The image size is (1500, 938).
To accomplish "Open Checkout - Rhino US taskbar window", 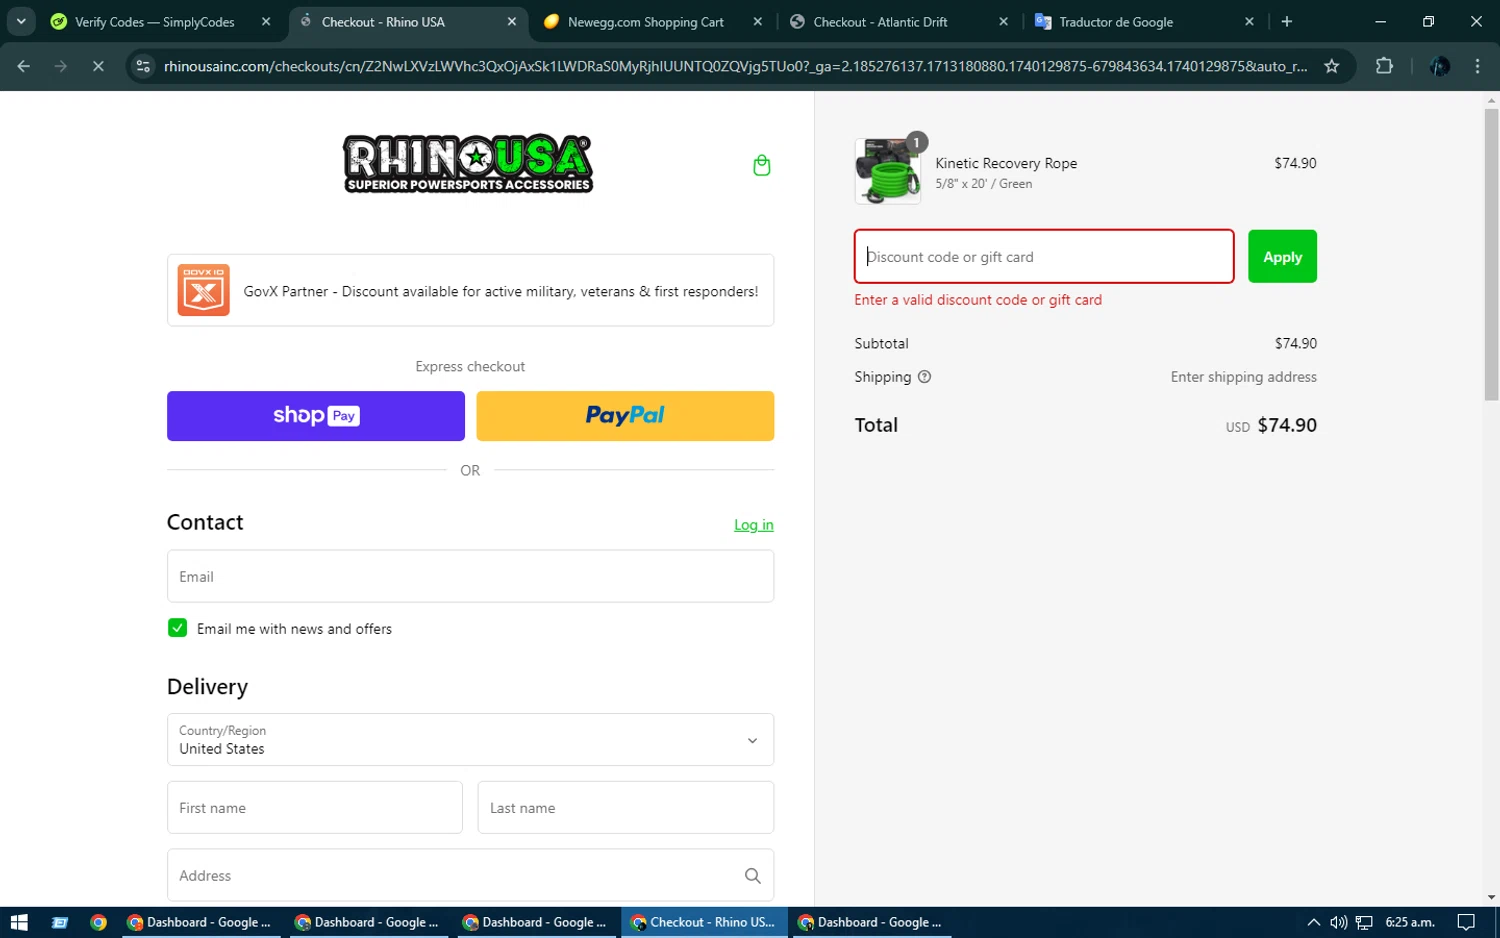I will click(x=704, y=922).
